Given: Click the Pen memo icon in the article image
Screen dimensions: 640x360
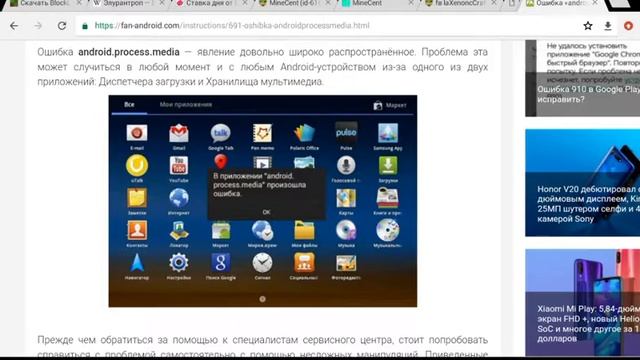Looking at the screenshot, I should 262,133.
